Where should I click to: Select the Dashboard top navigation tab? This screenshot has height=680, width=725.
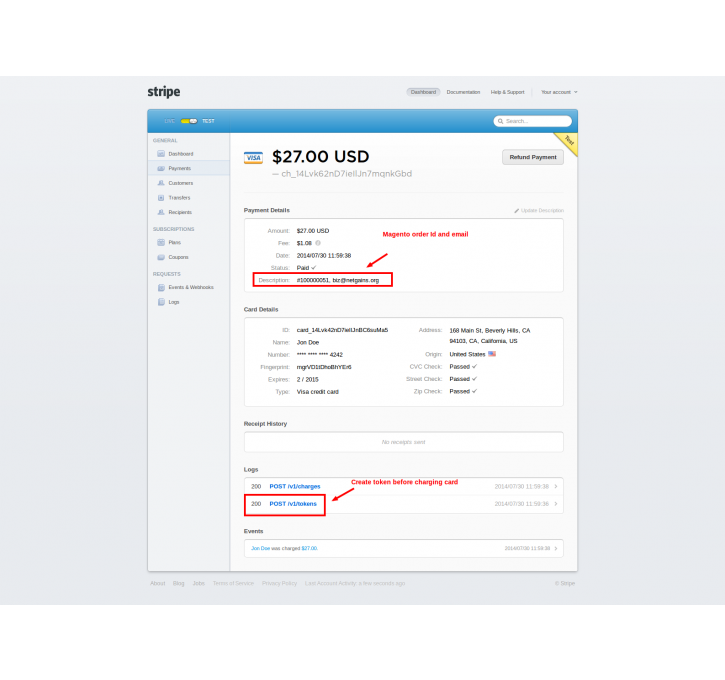(x=423, y=92)
